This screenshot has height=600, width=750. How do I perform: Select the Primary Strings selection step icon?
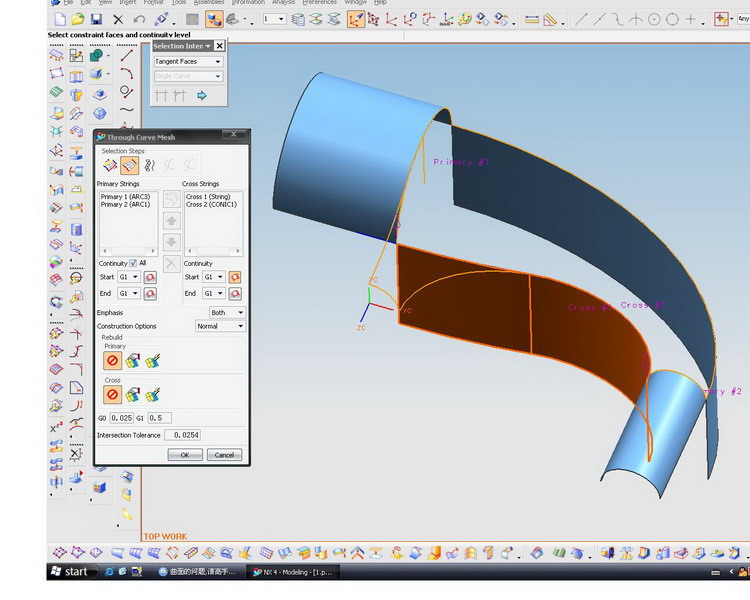tap(110, 166)
